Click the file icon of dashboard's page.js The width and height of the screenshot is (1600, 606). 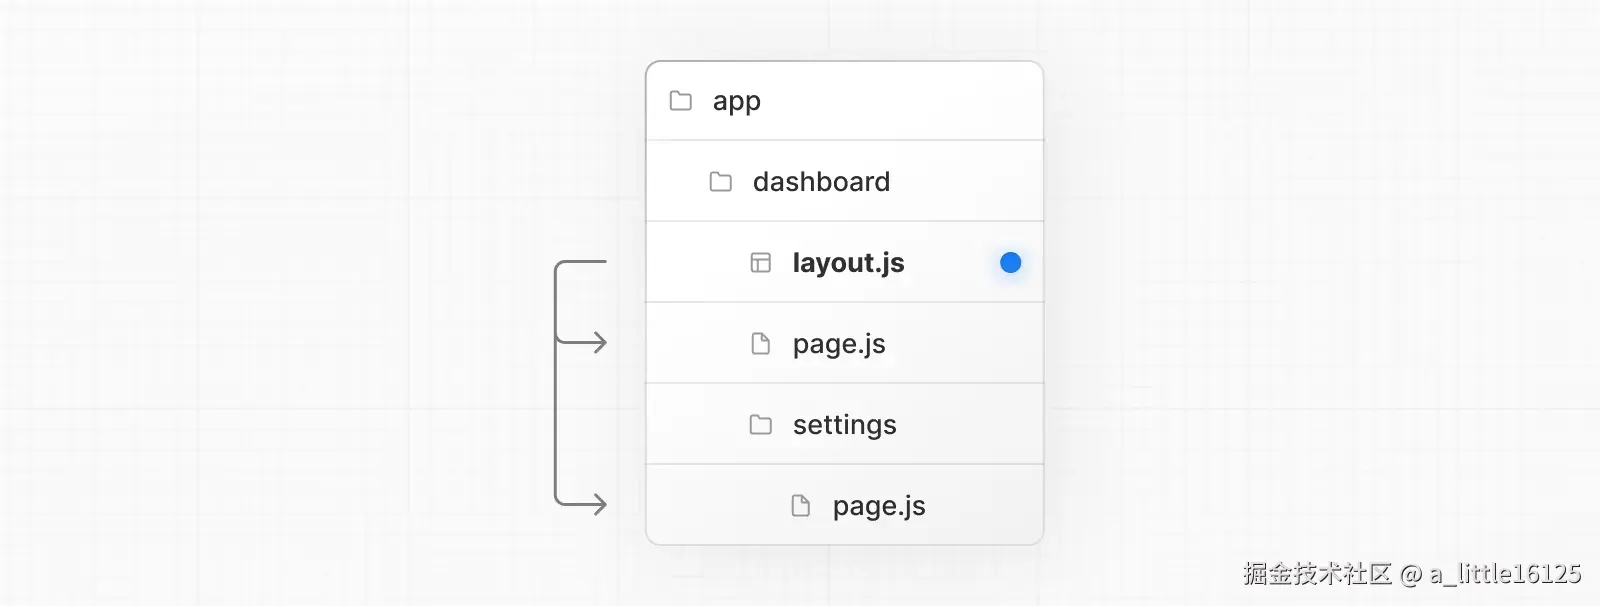pyautogui.click(x=761, y=344)
